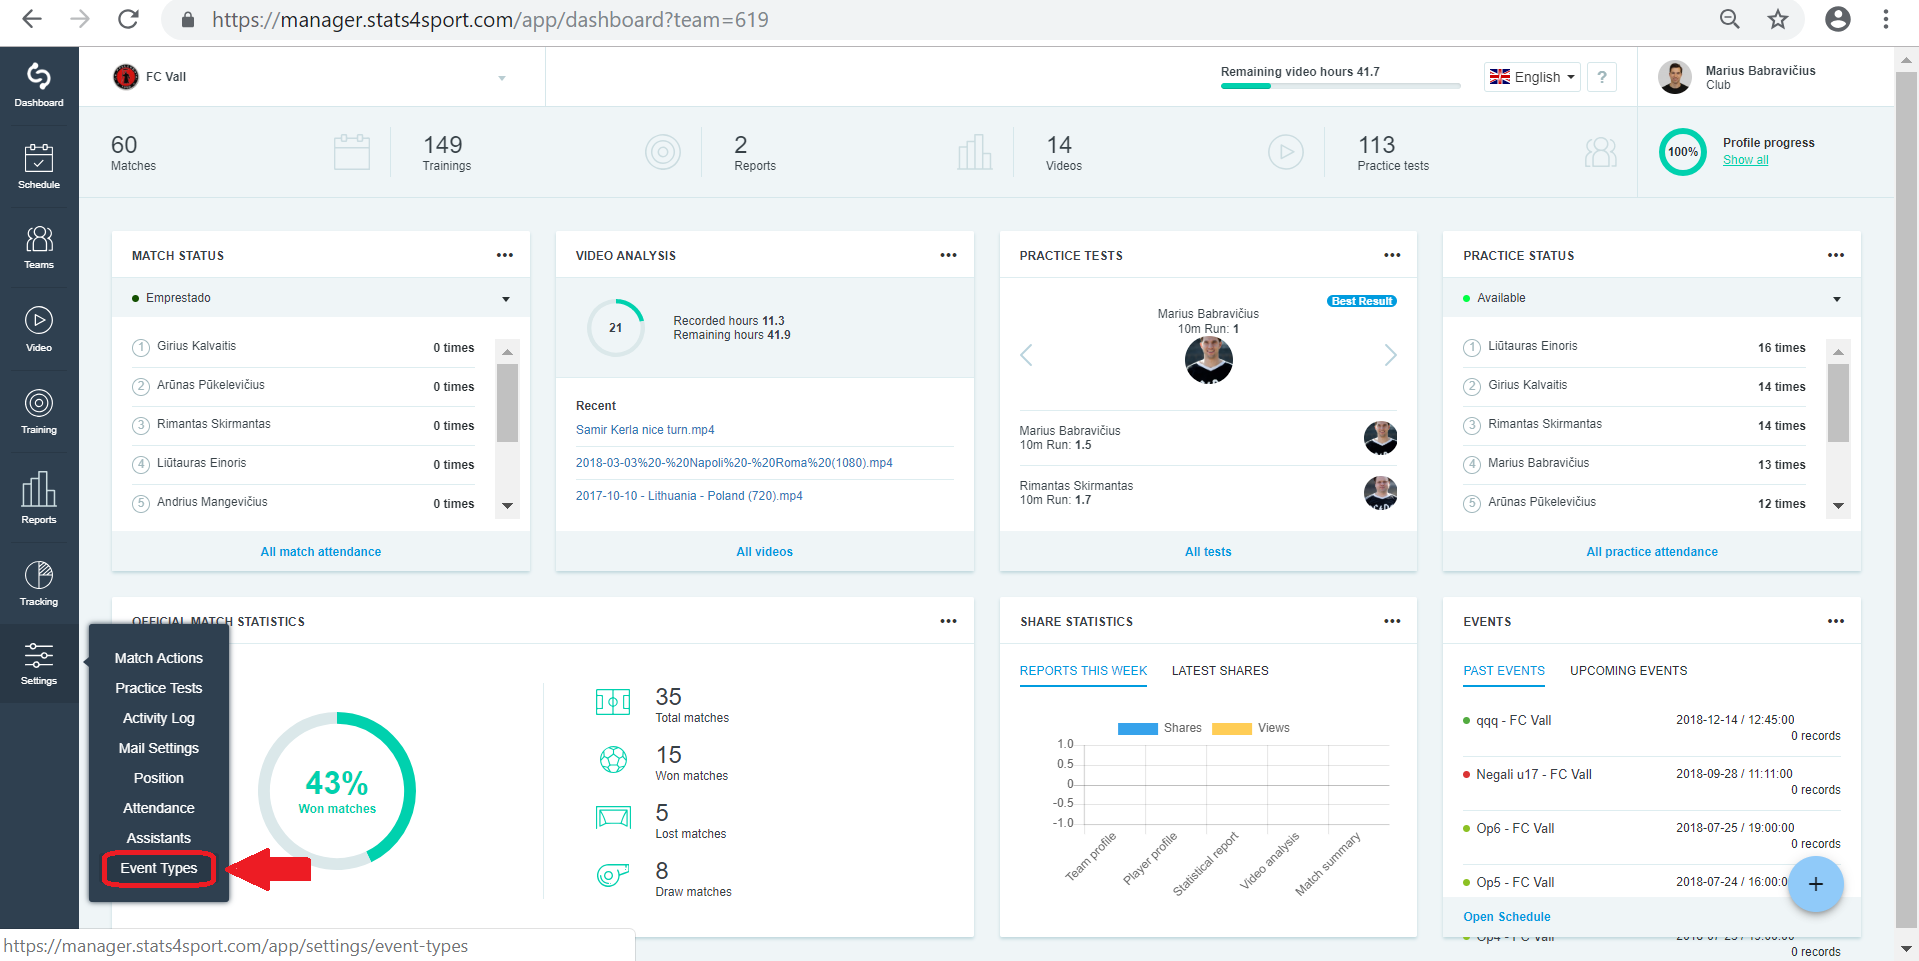The height and width of the screenshot is (961, 1919).
Task: Select Event Types in settings menu
Action: [159, 868]
